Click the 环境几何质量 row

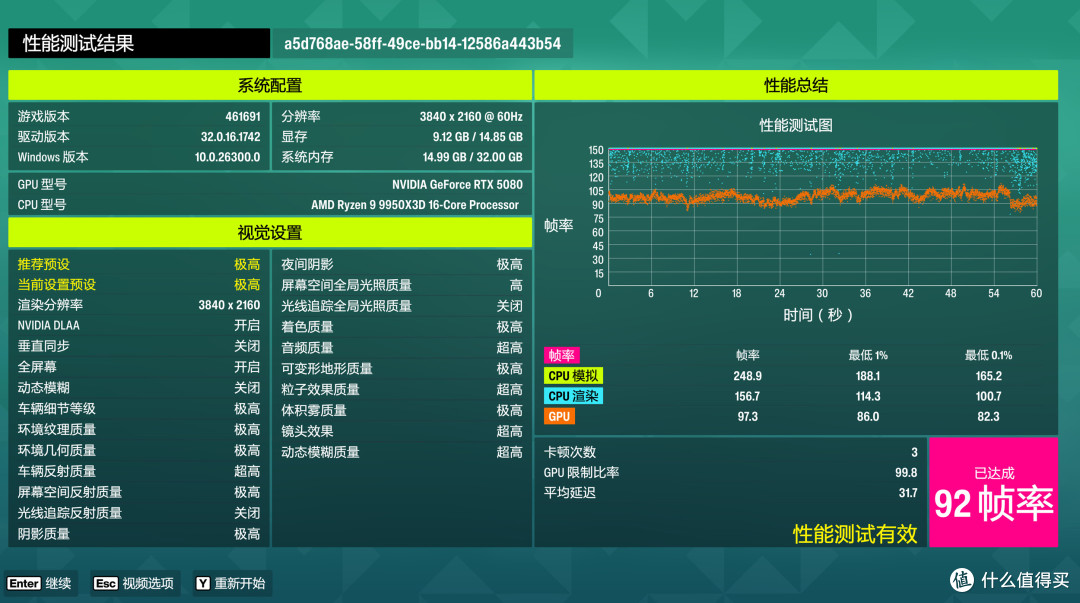139,450
